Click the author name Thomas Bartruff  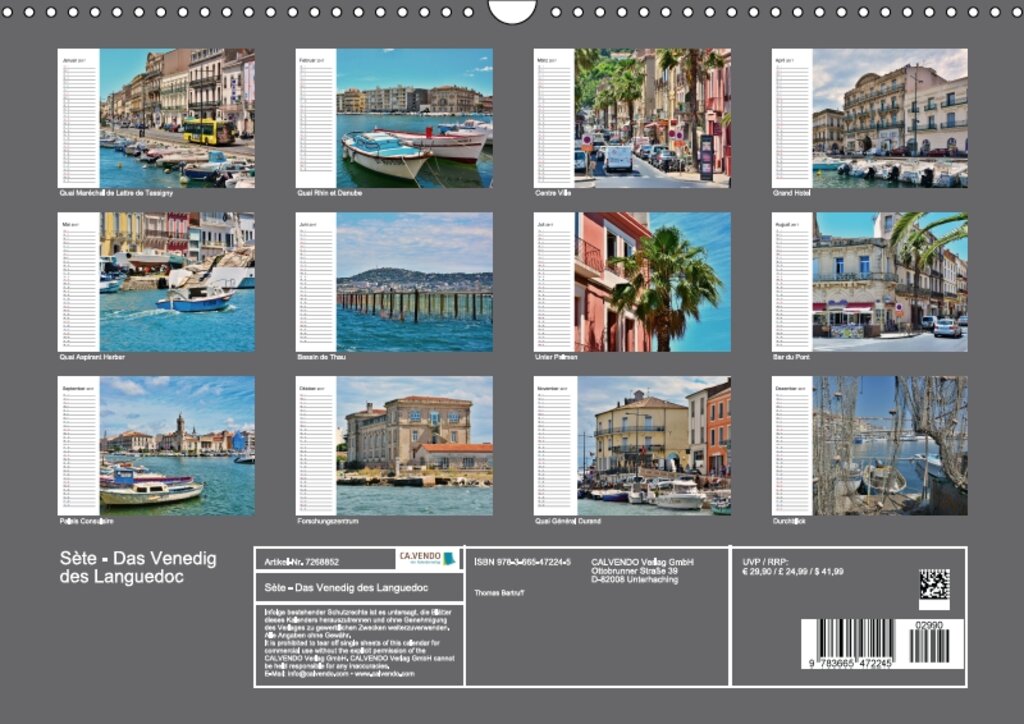499,593
